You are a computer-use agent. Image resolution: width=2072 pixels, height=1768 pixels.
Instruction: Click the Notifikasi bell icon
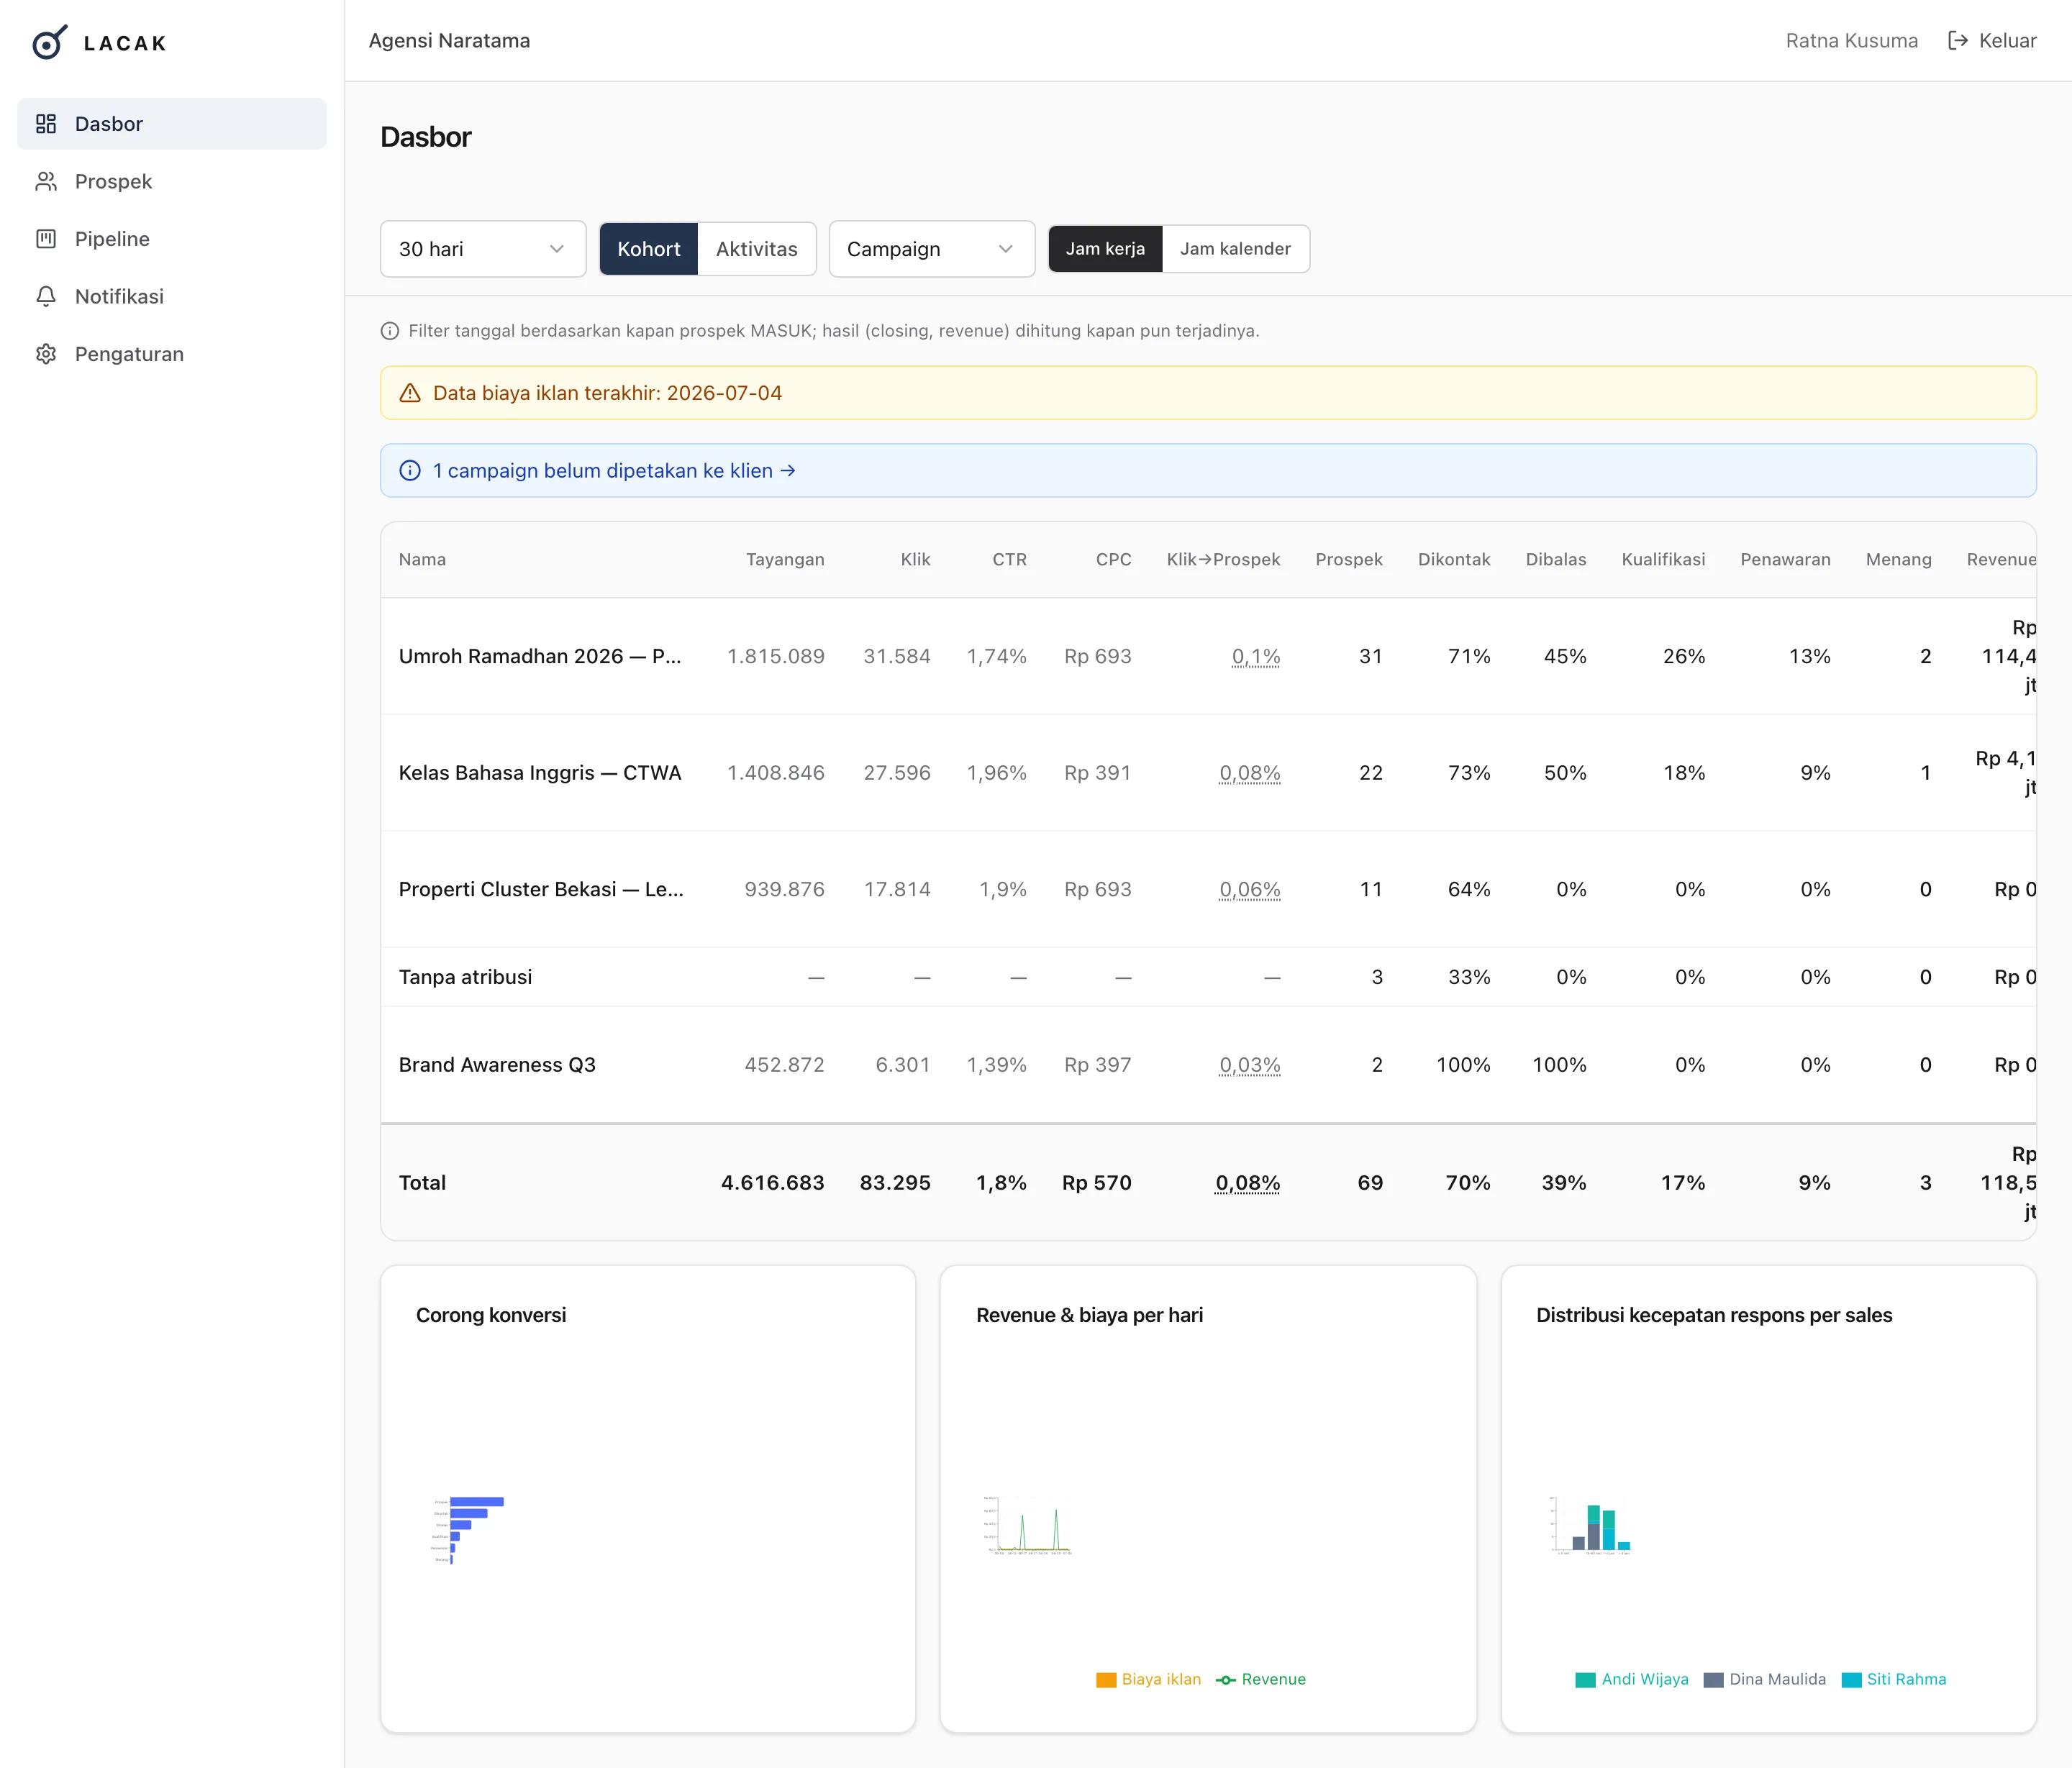tap(46, 296)
